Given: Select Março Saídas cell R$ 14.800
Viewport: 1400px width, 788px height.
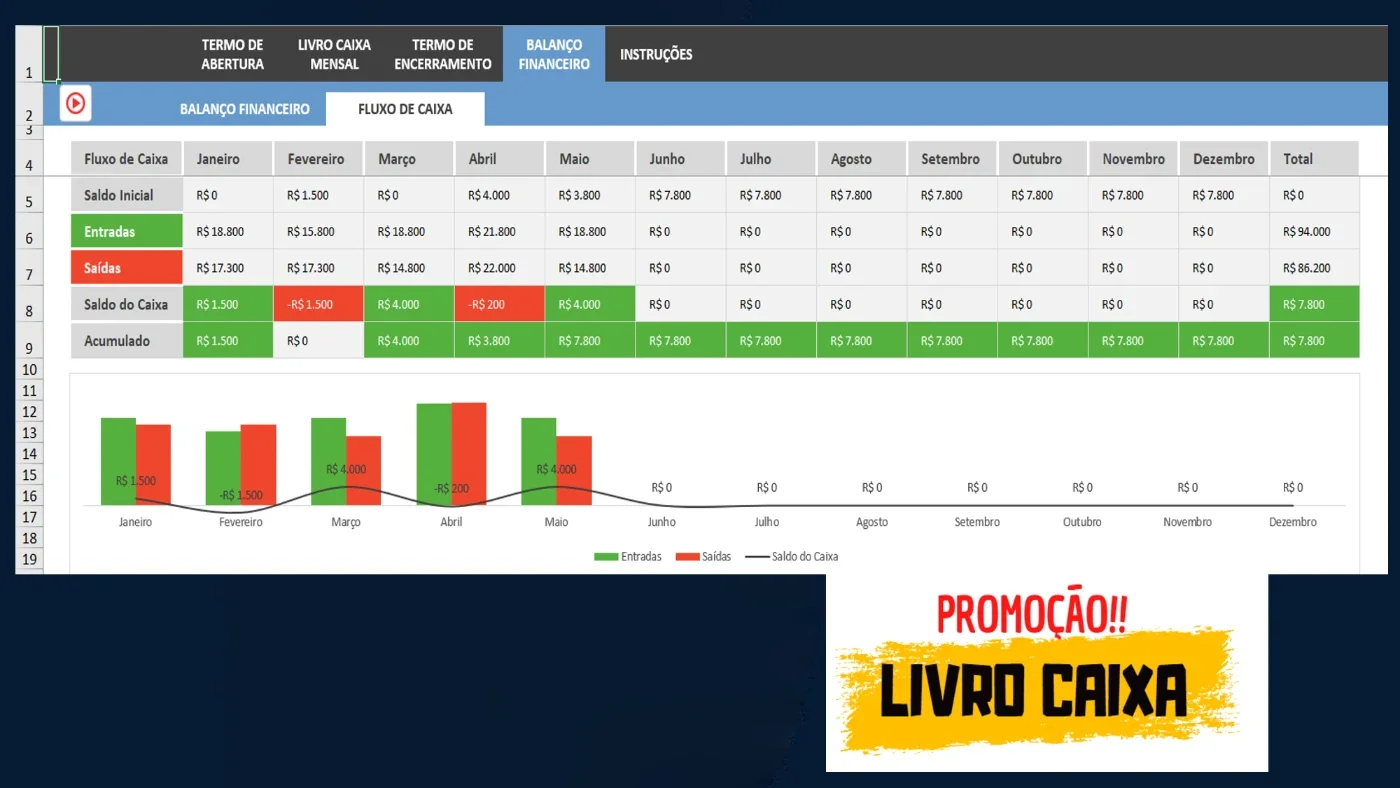Looking at the screenshot, I should click(409, 268).
